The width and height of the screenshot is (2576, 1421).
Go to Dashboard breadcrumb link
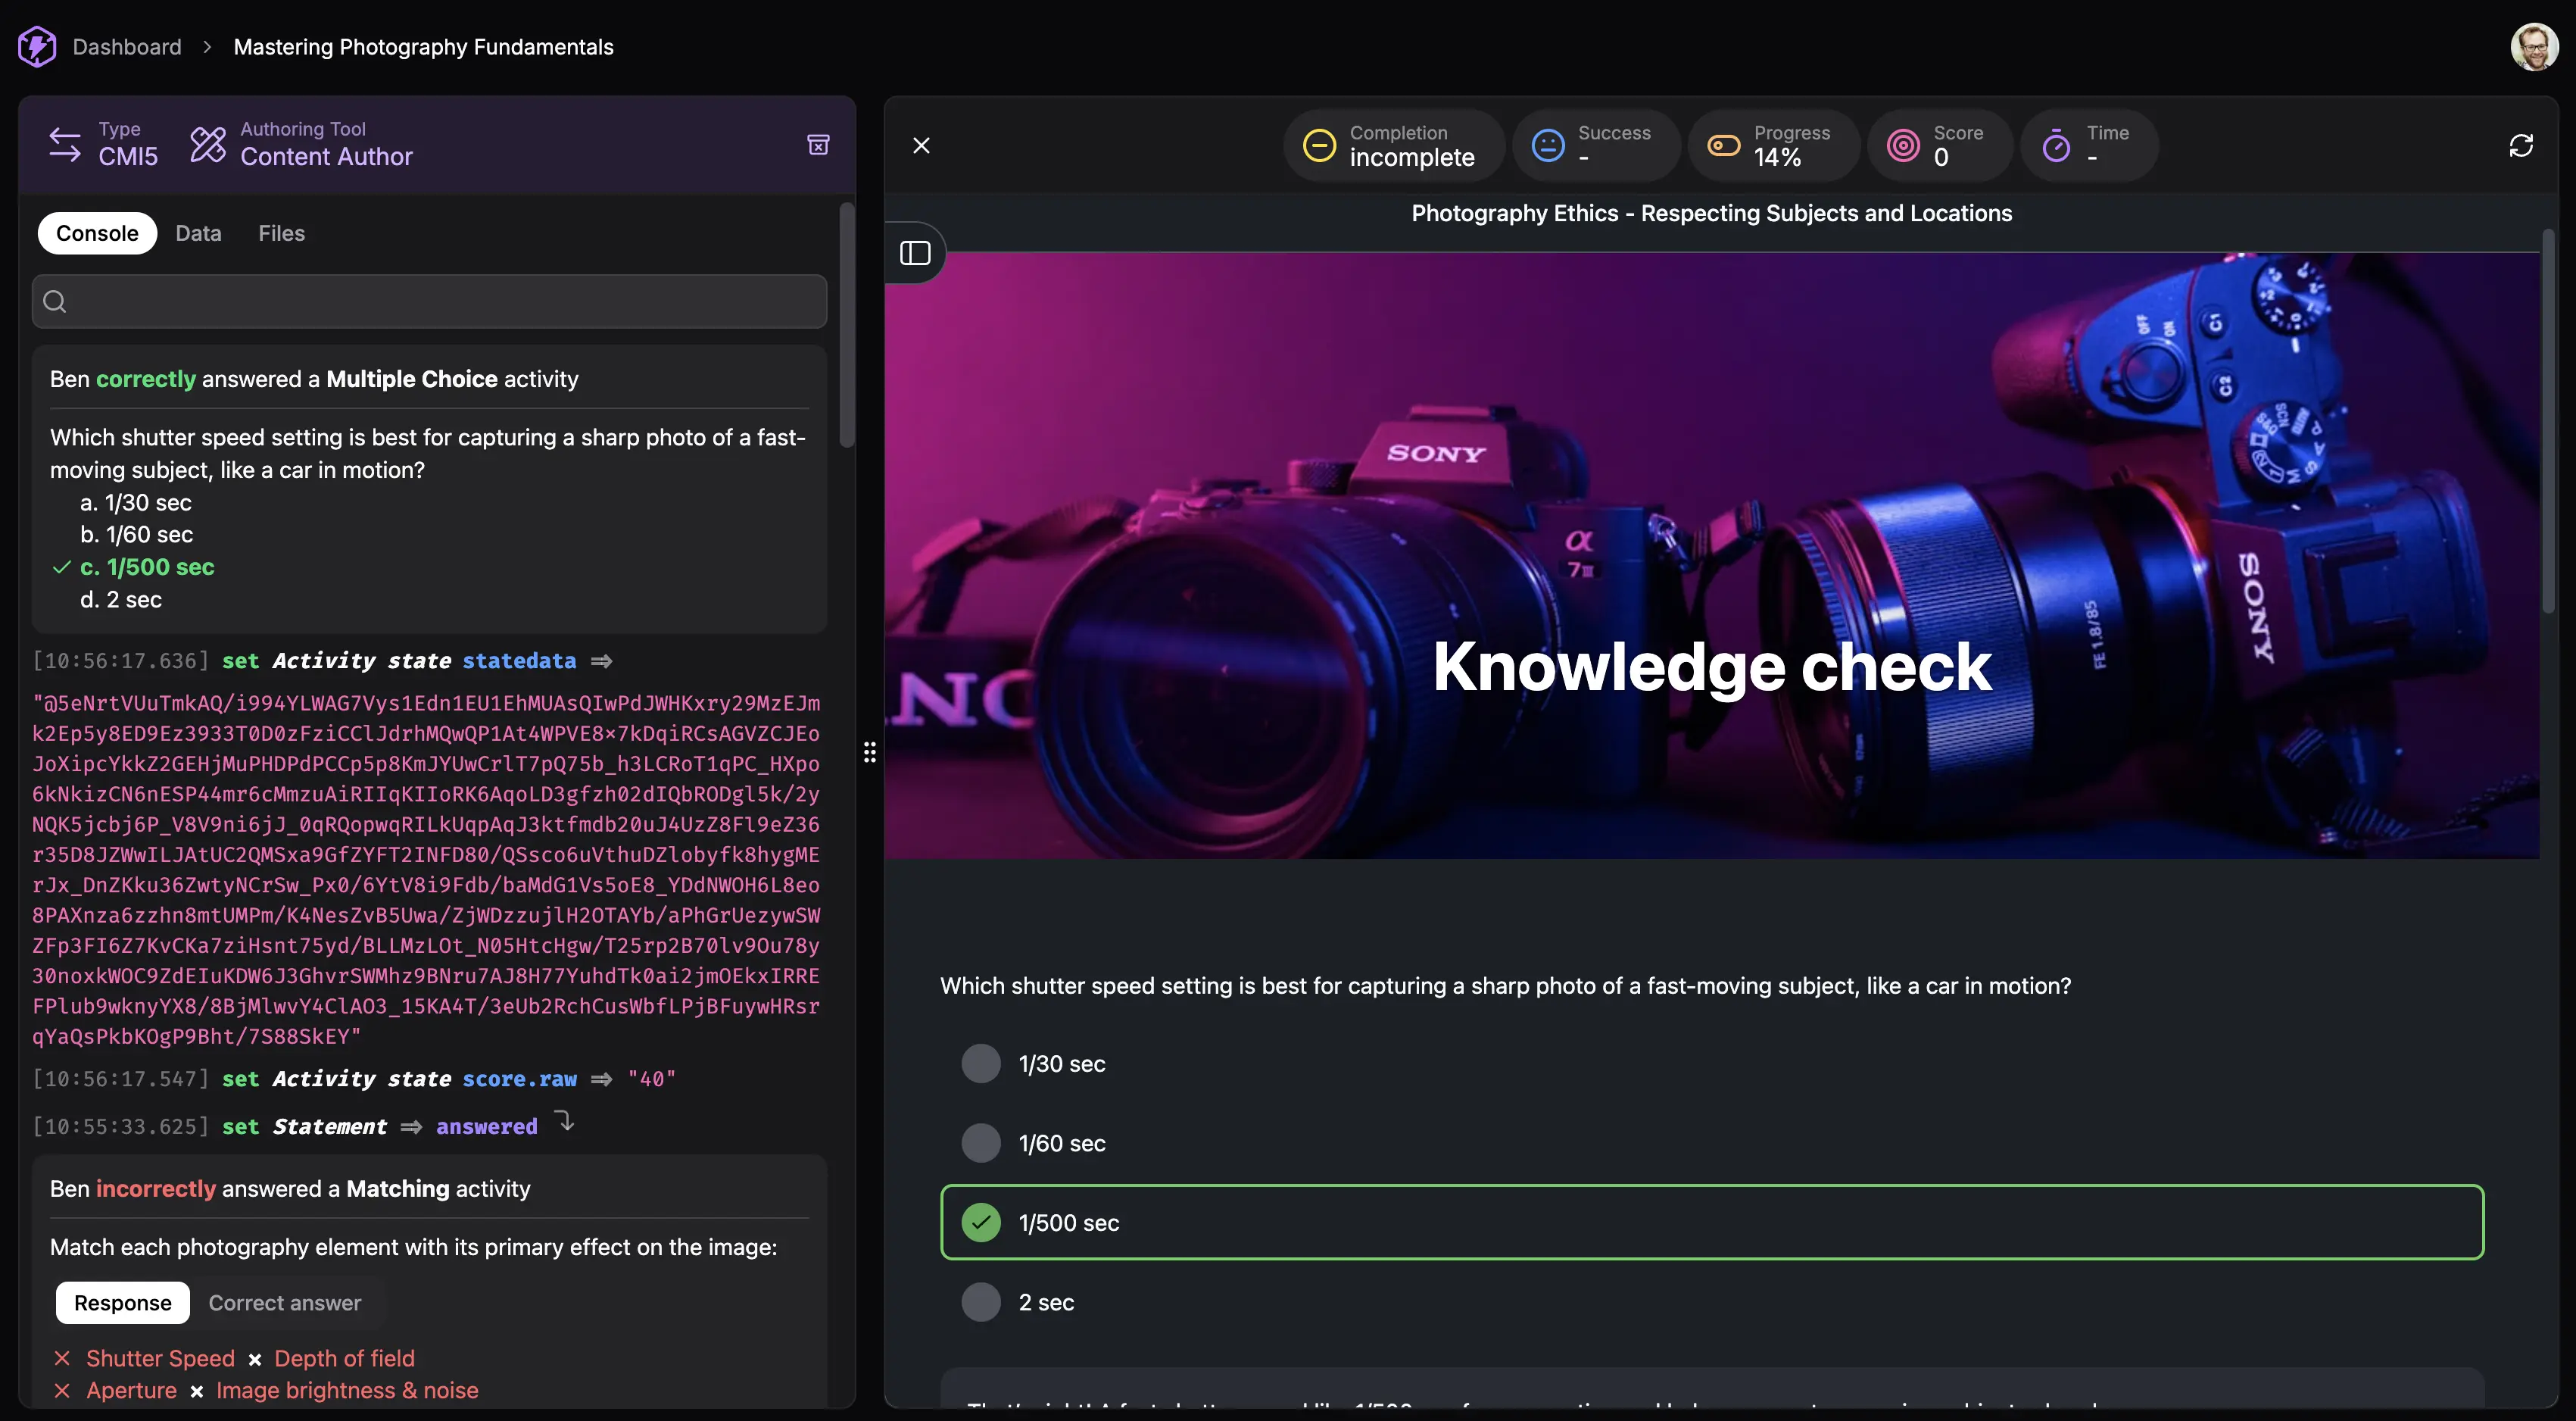click(127, 47)
